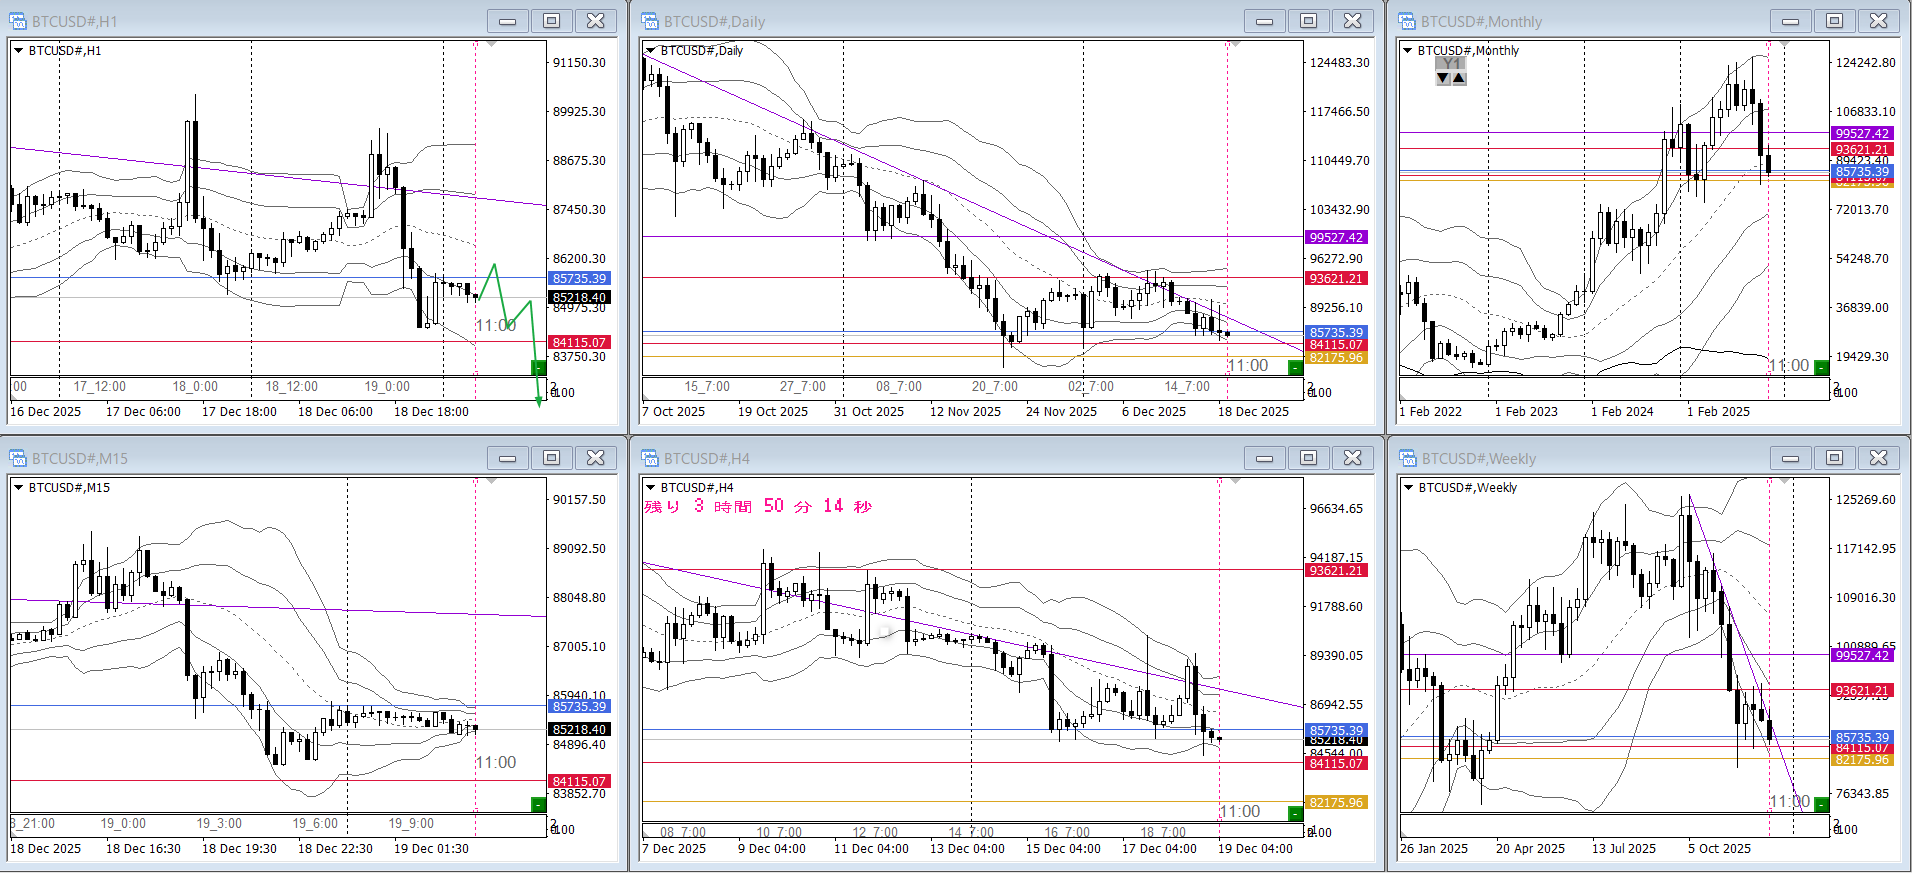
Task: Click the Y1 button in Monthly chart
Action: pos(1451,63)
